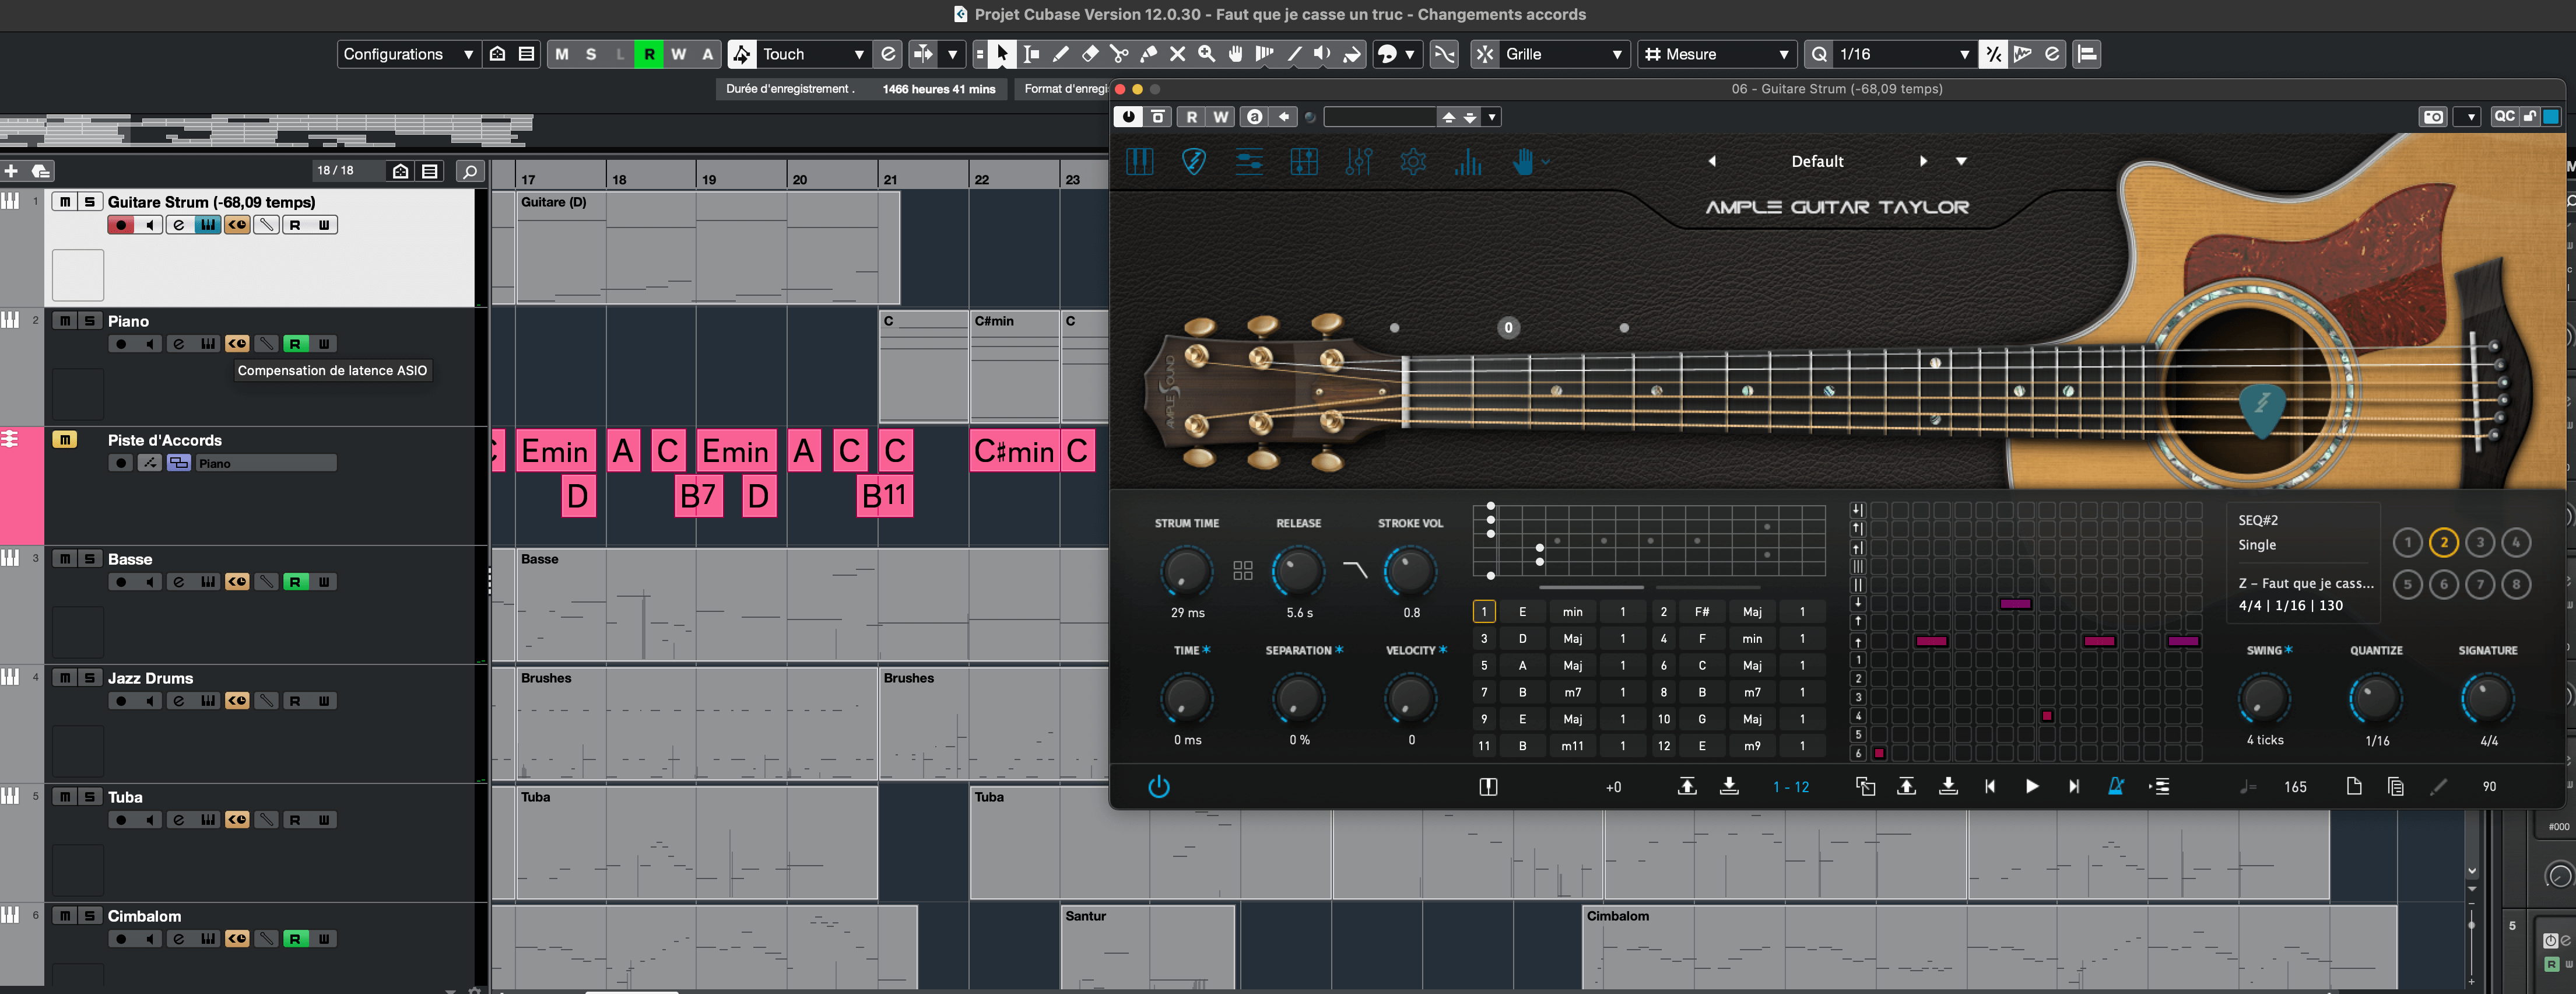This screenshot has width=2576, height=994.
Task: Open the keyboard panel in Ample Guitar
Action: coord(1140,161)
